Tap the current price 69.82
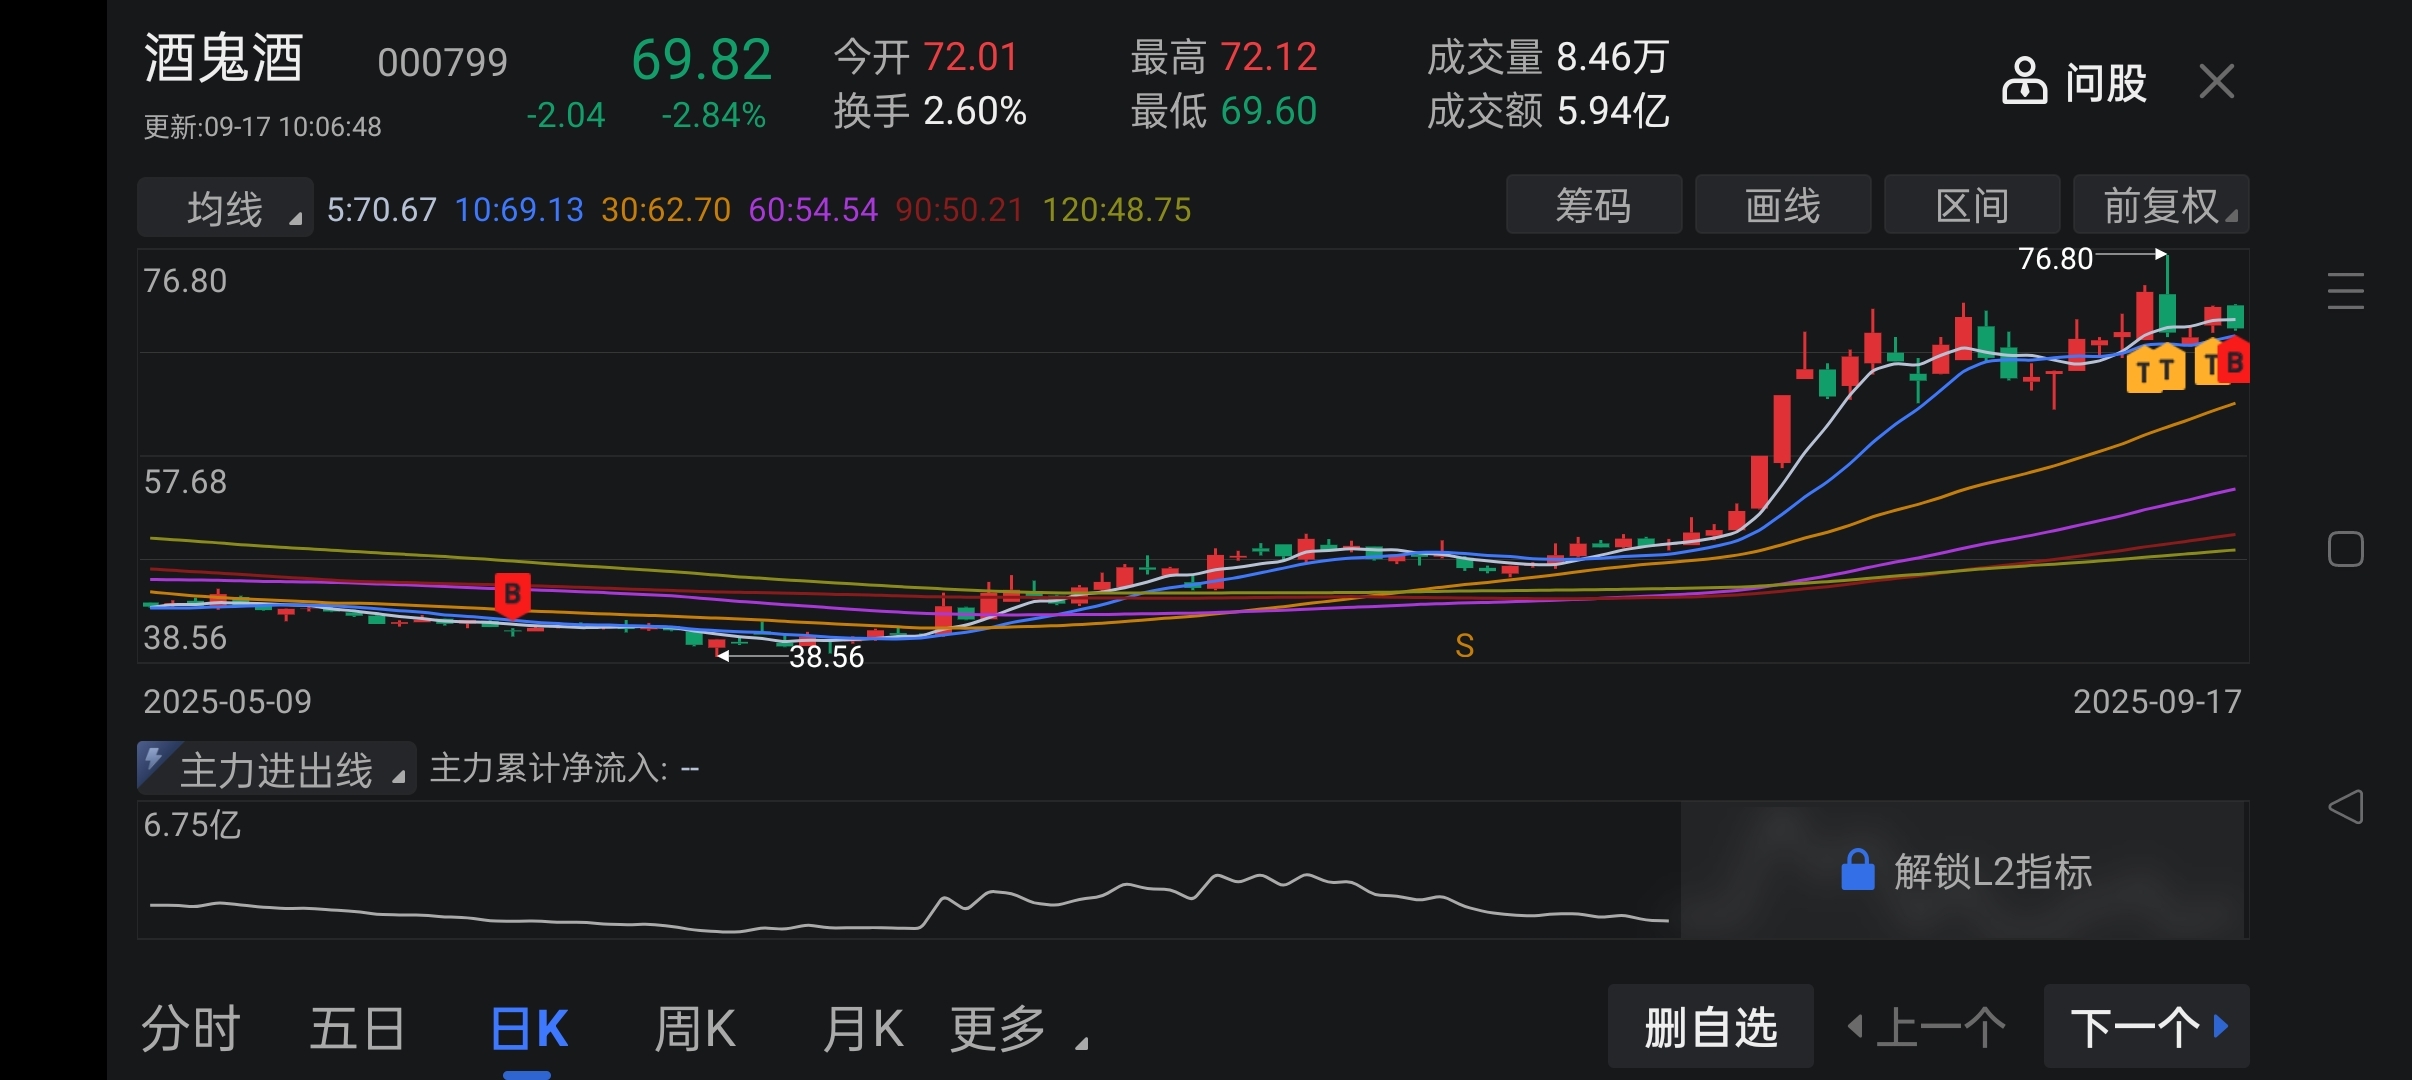 tap(701, 60)
